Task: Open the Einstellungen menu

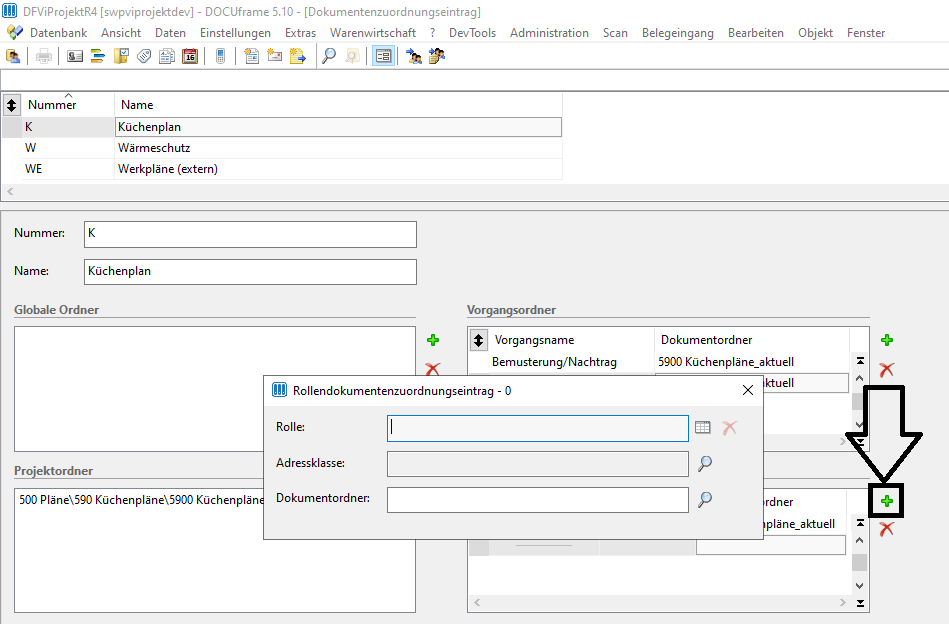Action: pos(235,33)
